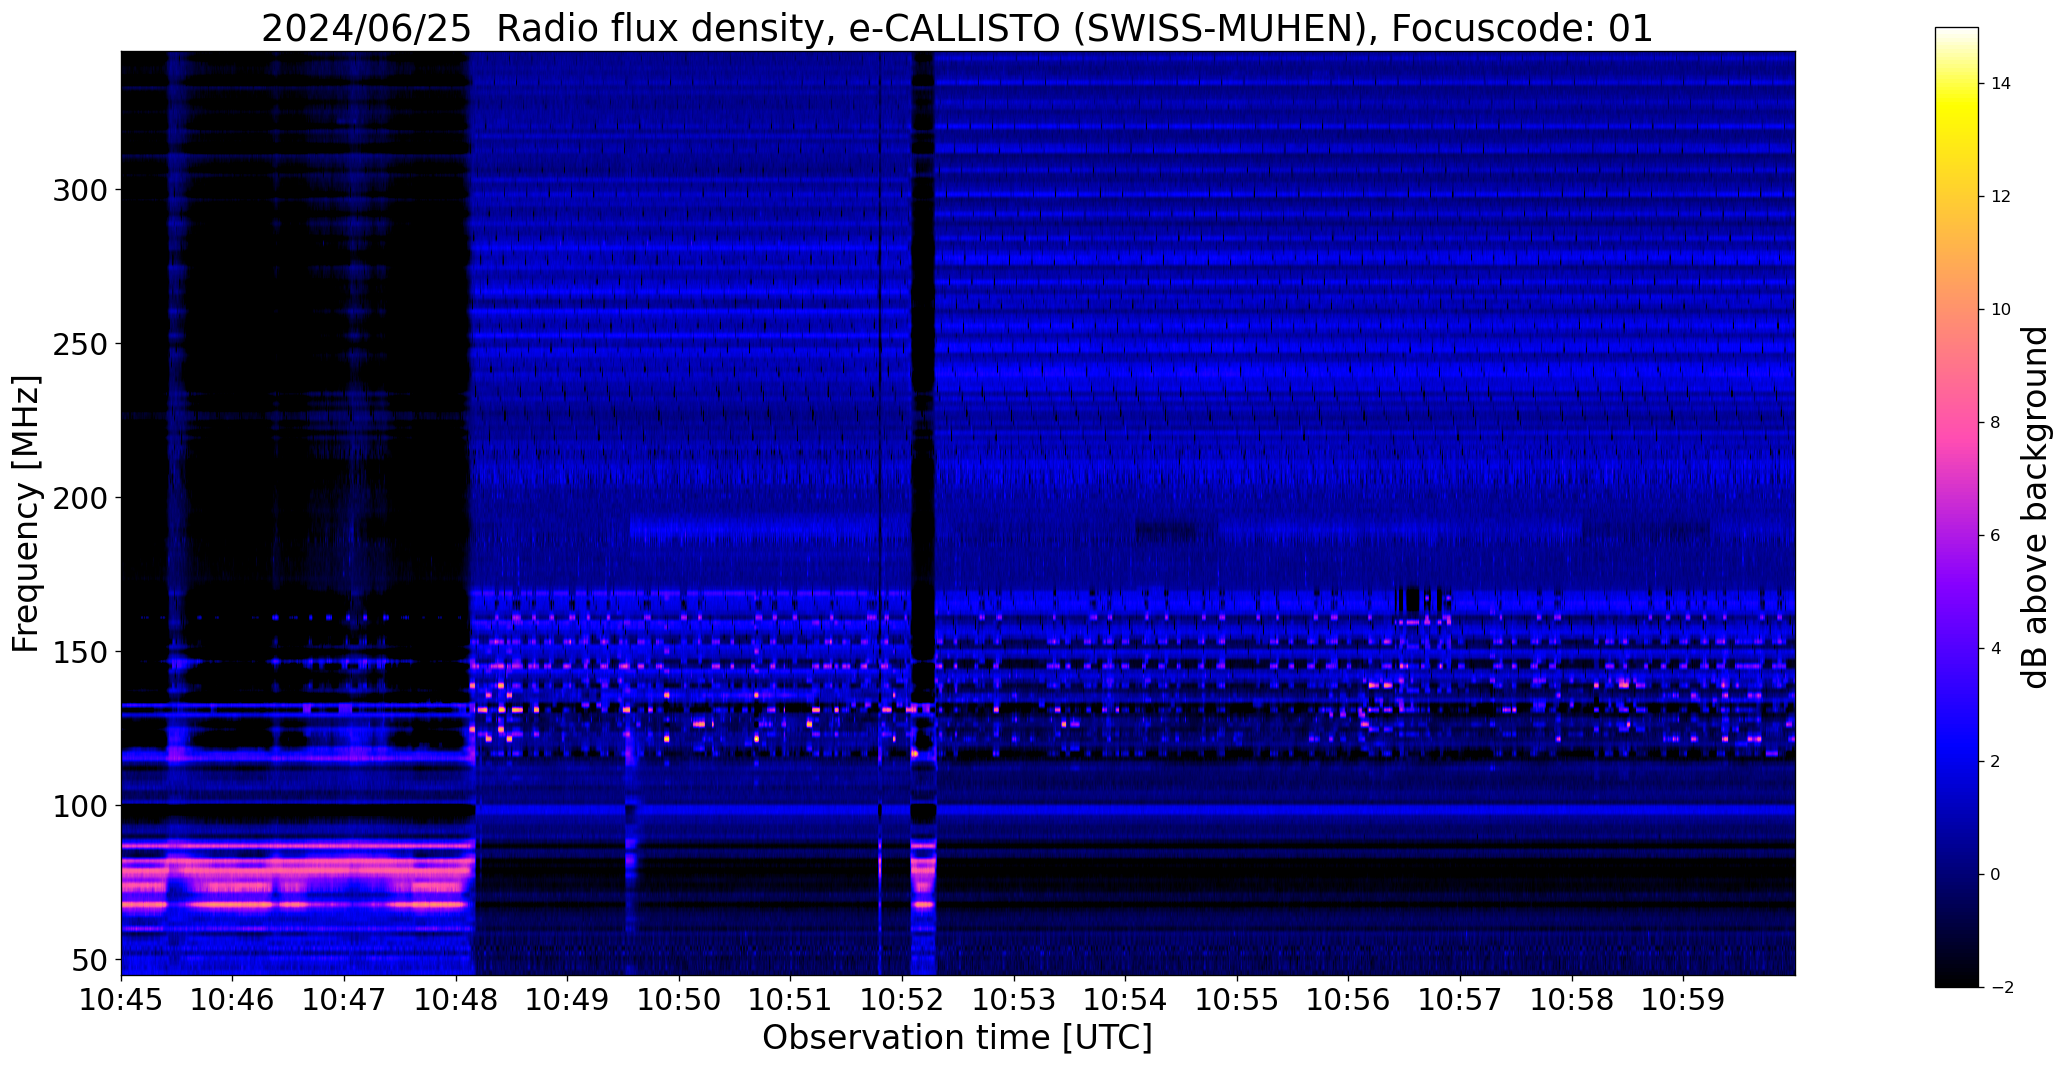This screenshot has height=1067, width=2066.
Task: Click the 10:50 time tick label
Action: (x=680, y=999)
